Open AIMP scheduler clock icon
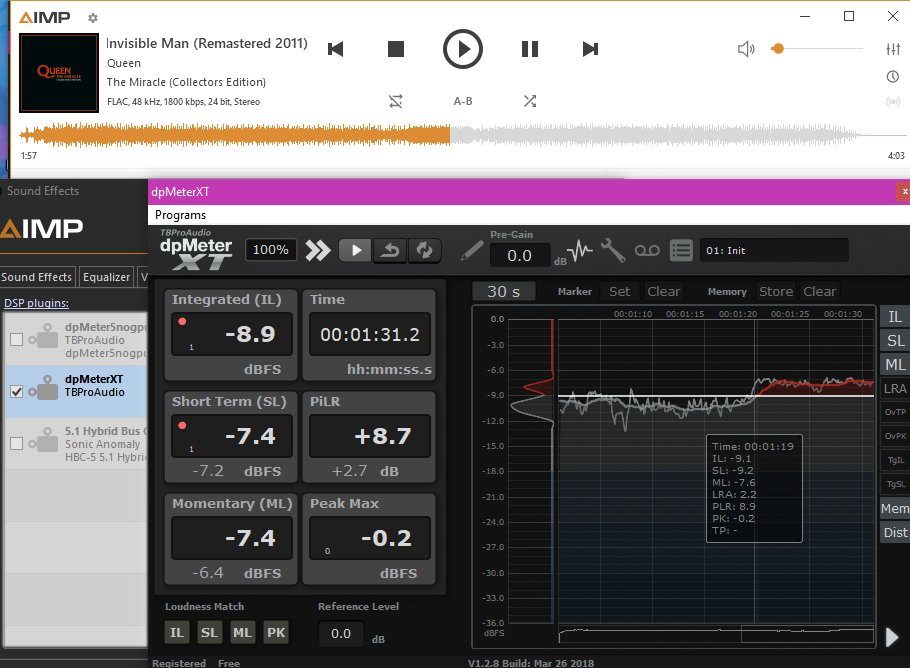Screen dimensions: 910x668 tap(893, 77)
